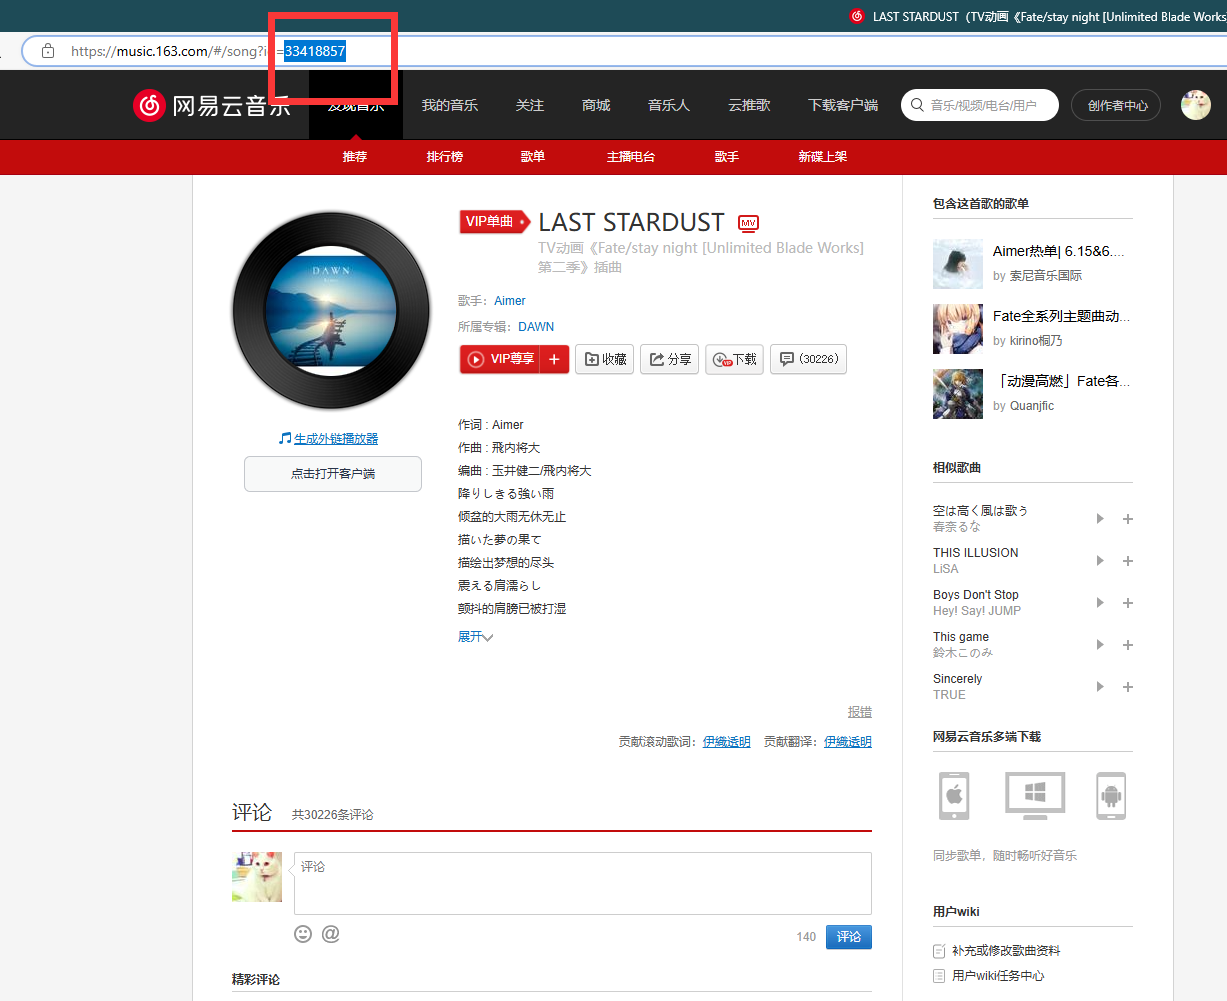1227x1001 pixels.
Task: Click 伊織透明 lyric contributor link
Action: [x=727, y=742]
